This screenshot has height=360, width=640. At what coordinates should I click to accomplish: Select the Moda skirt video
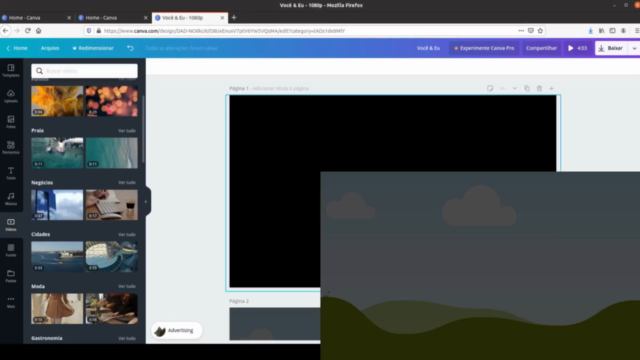click(57, 309)
